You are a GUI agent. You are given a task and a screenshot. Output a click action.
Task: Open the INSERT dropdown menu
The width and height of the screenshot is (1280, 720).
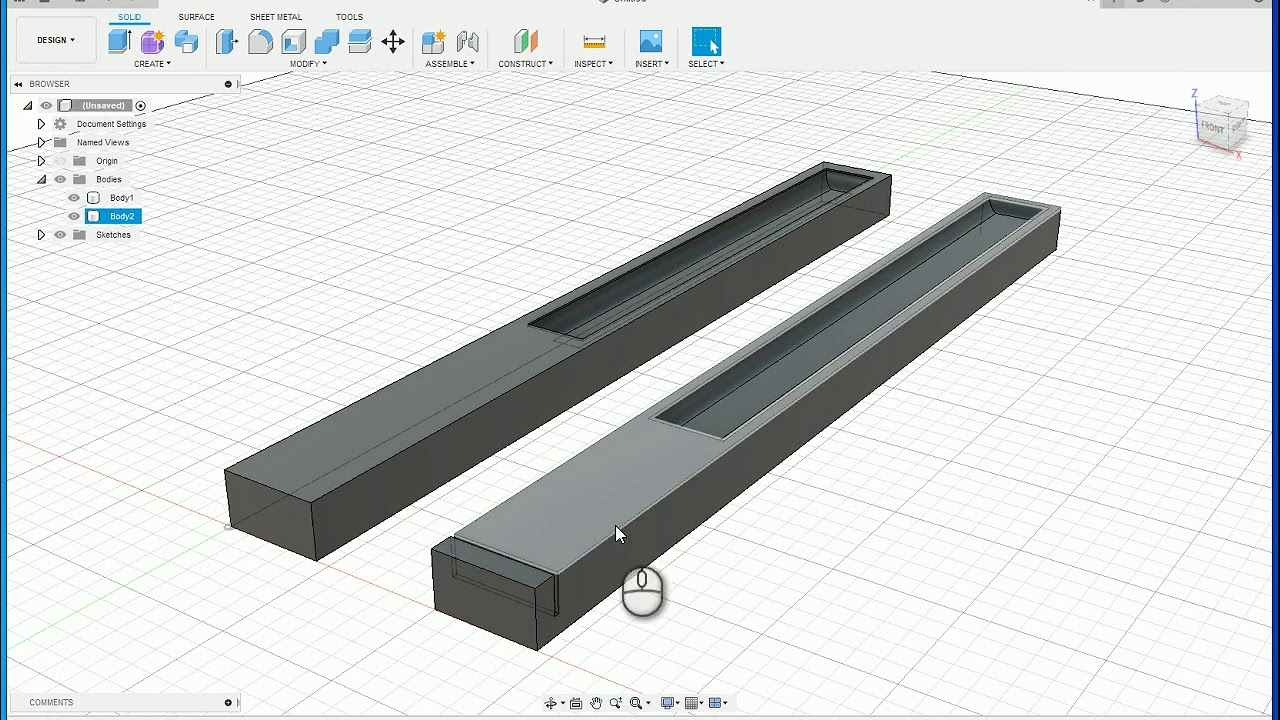[x=652, y=64]
